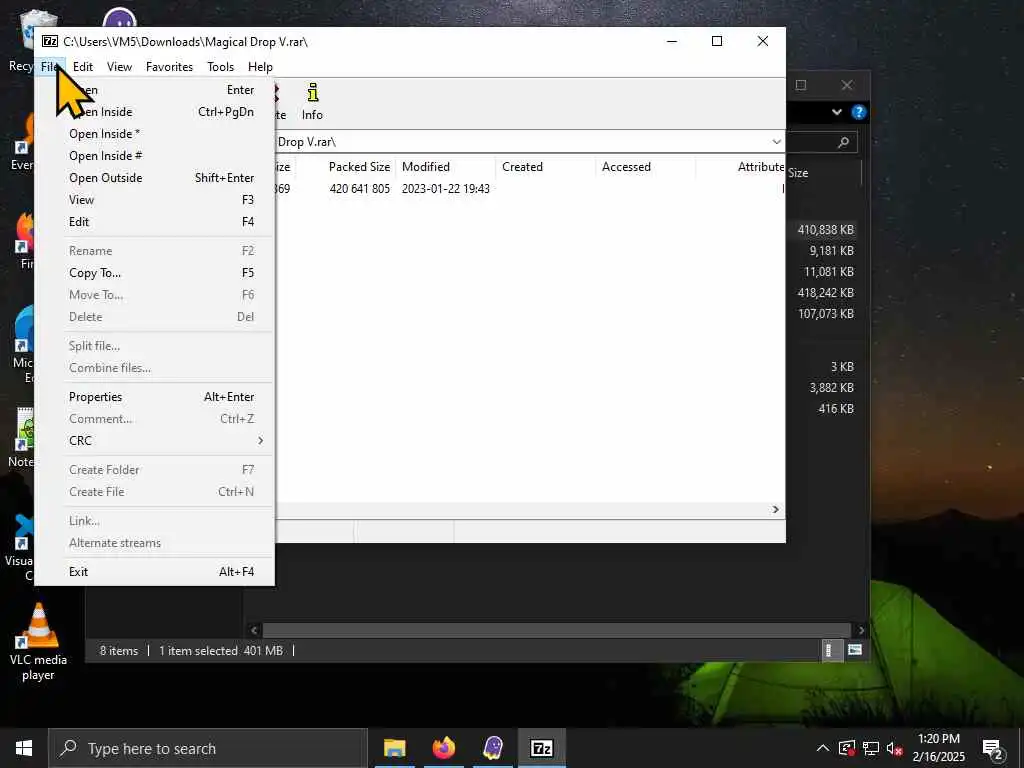Image resolution: width=1024 pixels, height=768 pixels.
Task: Click the help question mark in Explorer window
Action: [x=858, y=112]
